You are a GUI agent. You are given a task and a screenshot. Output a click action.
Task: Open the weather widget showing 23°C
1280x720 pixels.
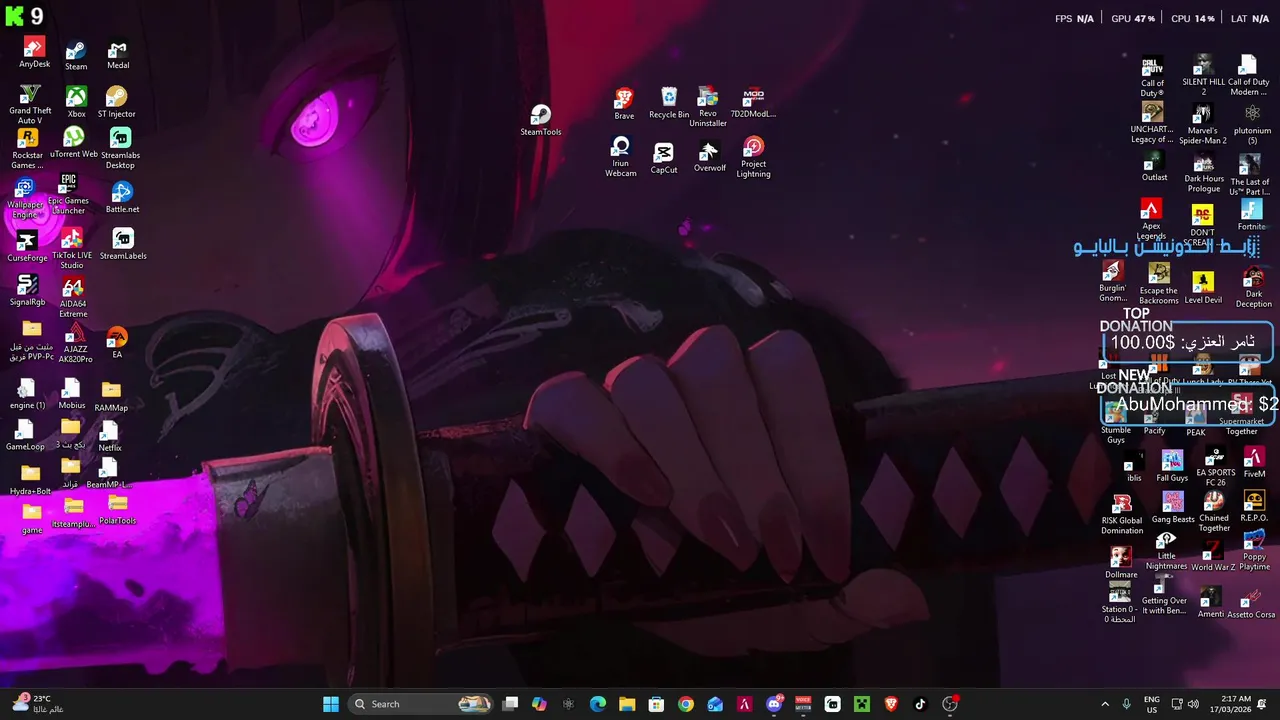(36, 704)
